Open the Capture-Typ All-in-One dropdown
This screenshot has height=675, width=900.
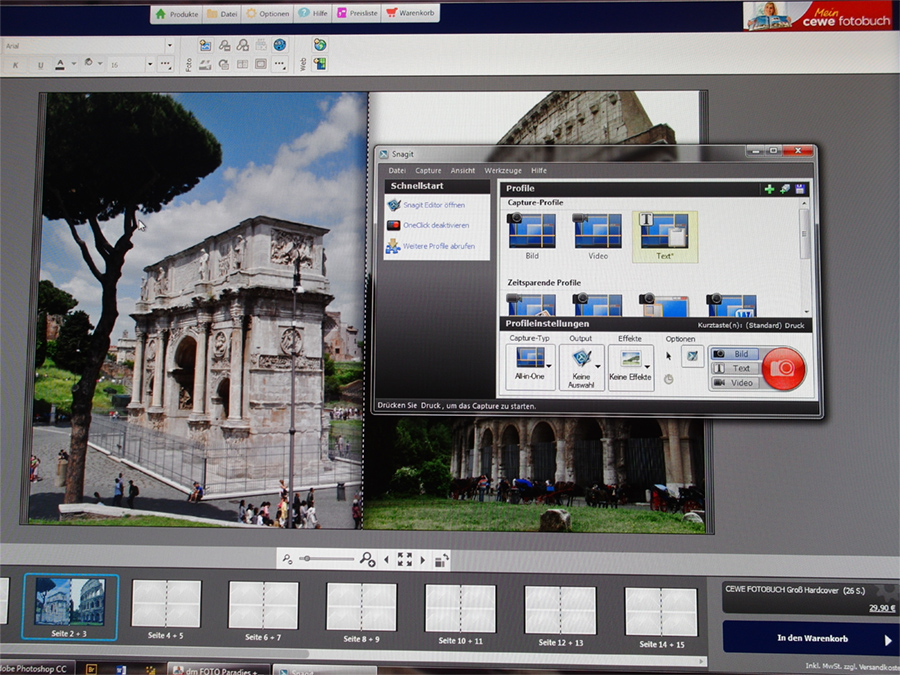(x=530, y=368)
